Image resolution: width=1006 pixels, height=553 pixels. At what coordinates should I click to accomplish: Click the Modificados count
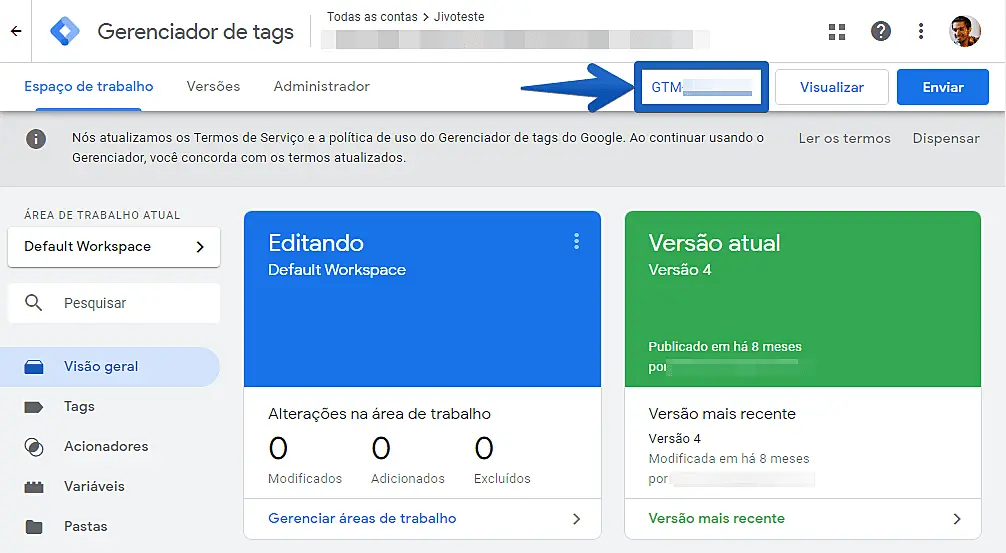(x=278, y=448)
